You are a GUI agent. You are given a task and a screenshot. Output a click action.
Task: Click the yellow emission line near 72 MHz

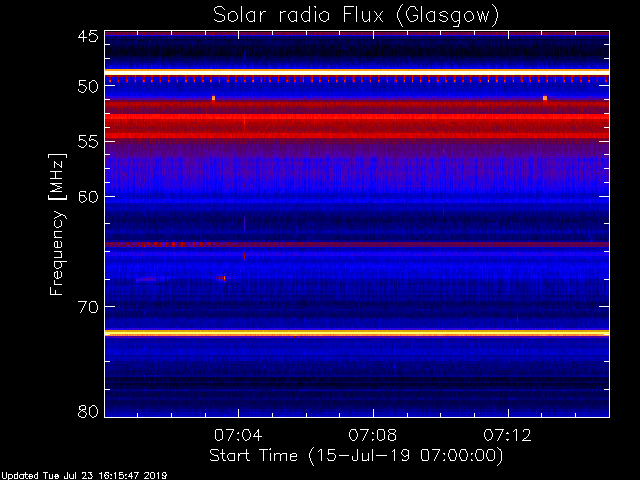tap(357, 333)
